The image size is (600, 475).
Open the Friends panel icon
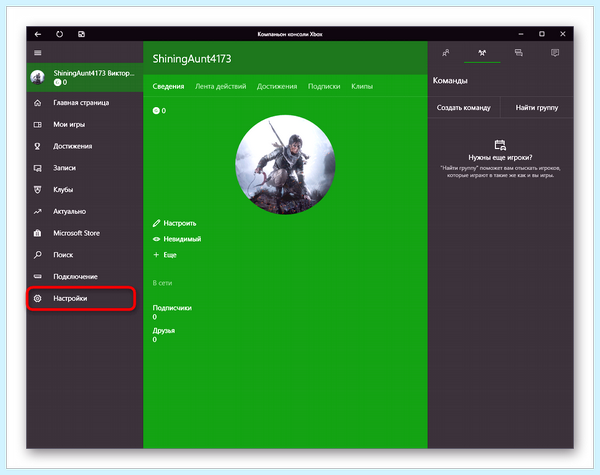(446, 53)
